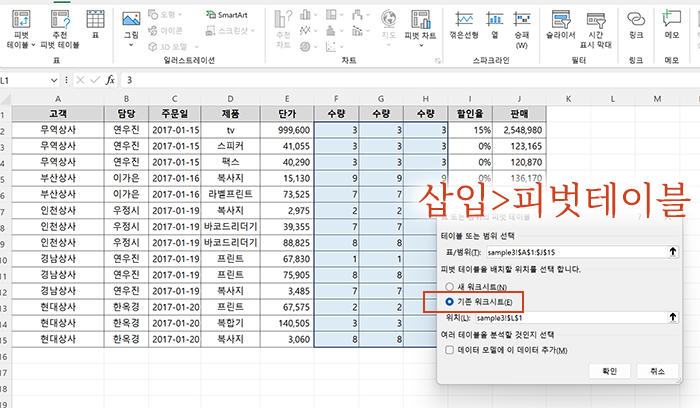Screen dimensions: 700x408
Task: Click the 위치(L) location input field
Action: (571, 317)
